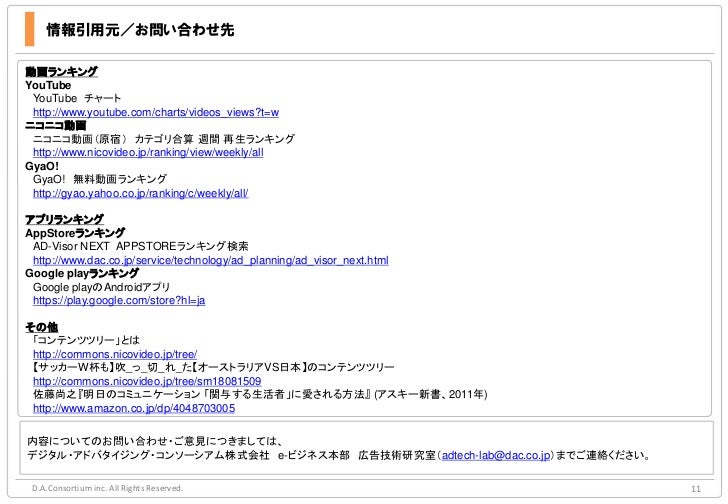Click the text GyaO! 無料動画ランキング
The width and height of the screenshot is (728, 504).
pyautogui.click(x=100, y=179)
